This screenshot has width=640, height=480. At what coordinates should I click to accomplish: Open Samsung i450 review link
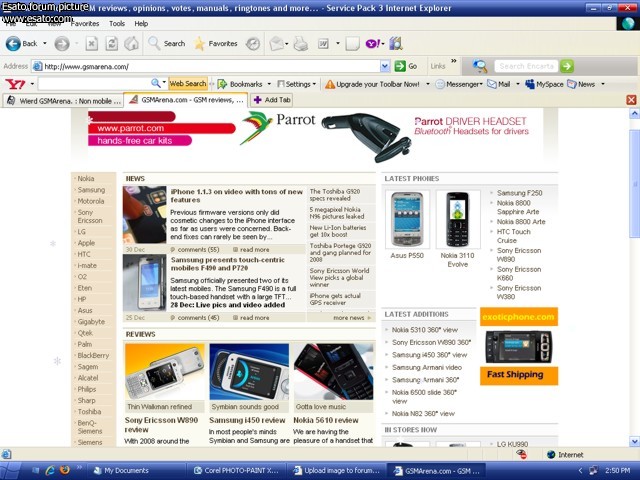click(247, 420)
